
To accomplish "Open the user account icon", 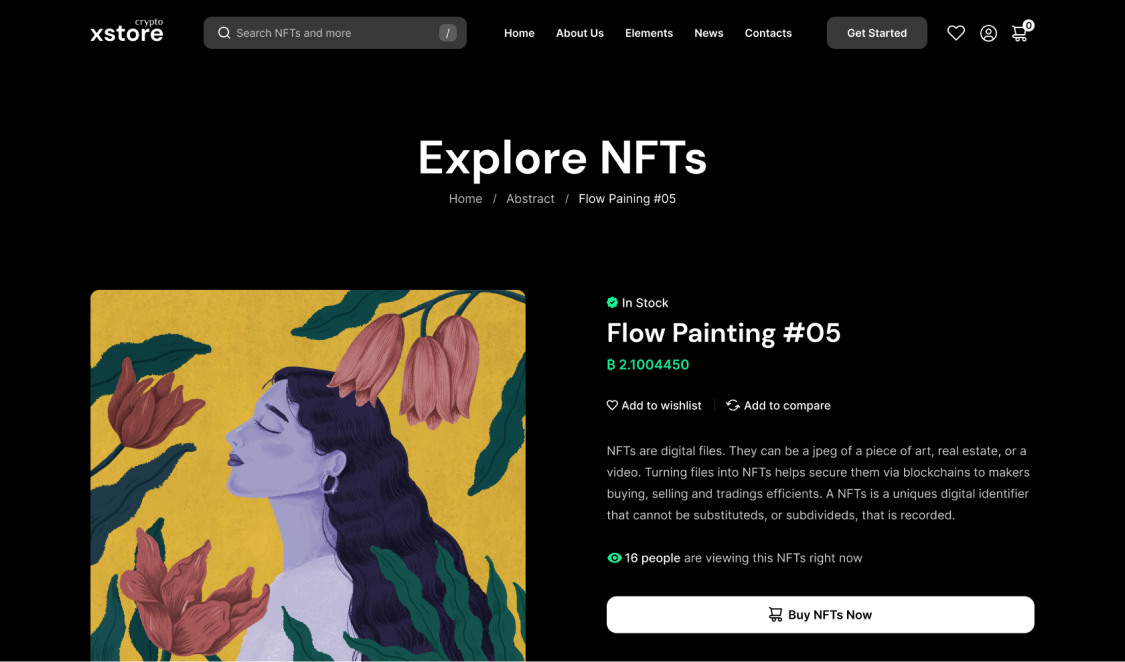I will (988, 33).
